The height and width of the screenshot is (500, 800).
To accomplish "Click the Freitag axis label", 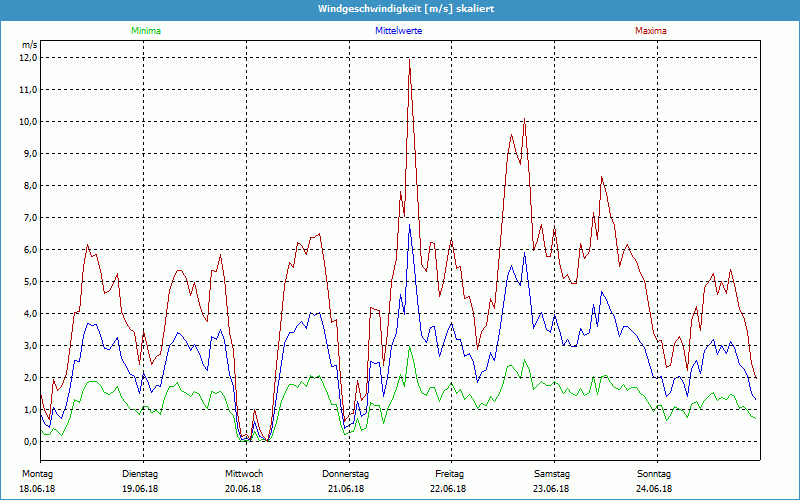I will 449,474.
